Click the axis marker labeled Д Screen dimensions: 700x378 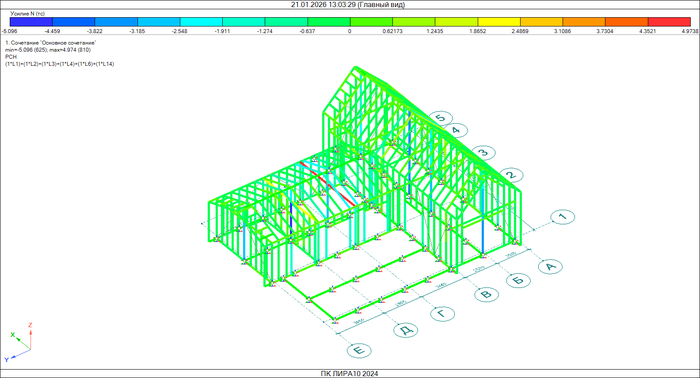tap(406, 330)
